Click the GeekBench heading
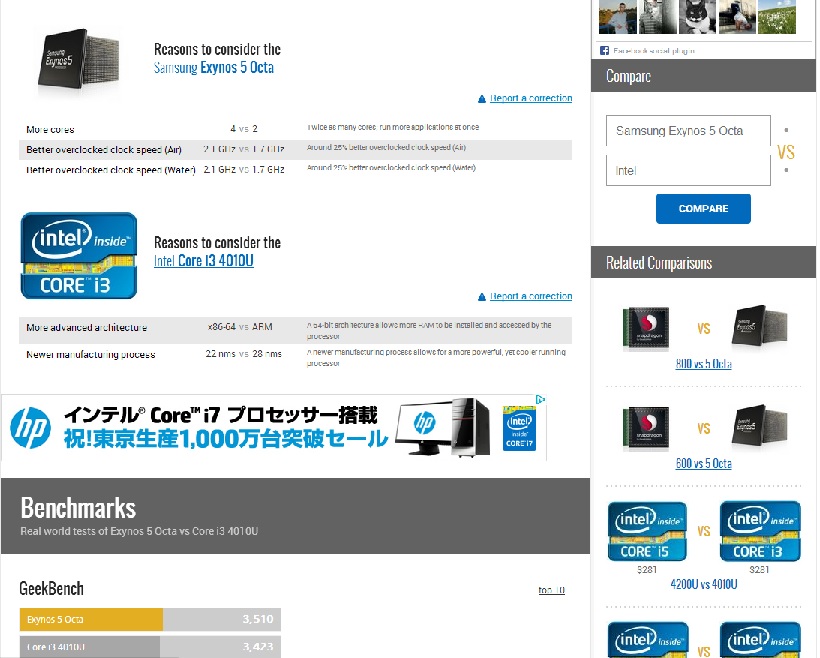Viewport: 820px width, 658px height. [x=51, y=589]
